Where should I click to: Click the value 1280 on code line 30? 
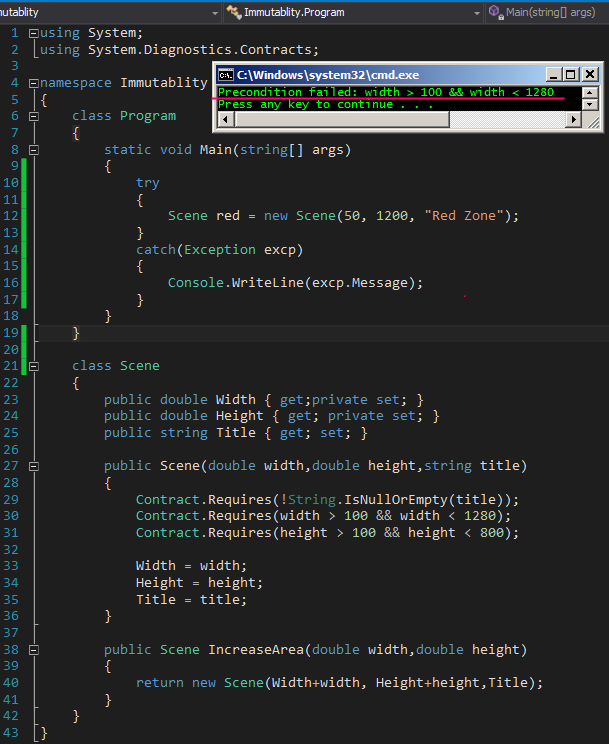coord(480,516)
